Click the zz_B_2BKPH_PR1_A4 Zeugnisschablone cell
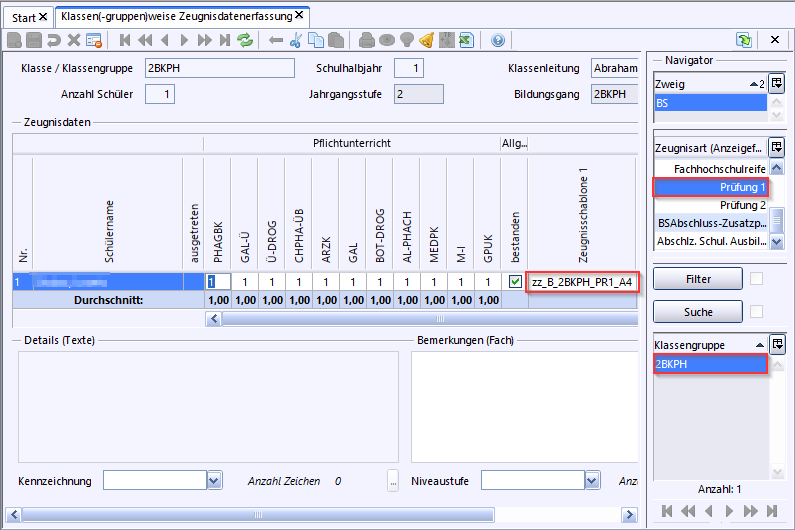Viewport: 795px width, 530px height. [582, 282]
